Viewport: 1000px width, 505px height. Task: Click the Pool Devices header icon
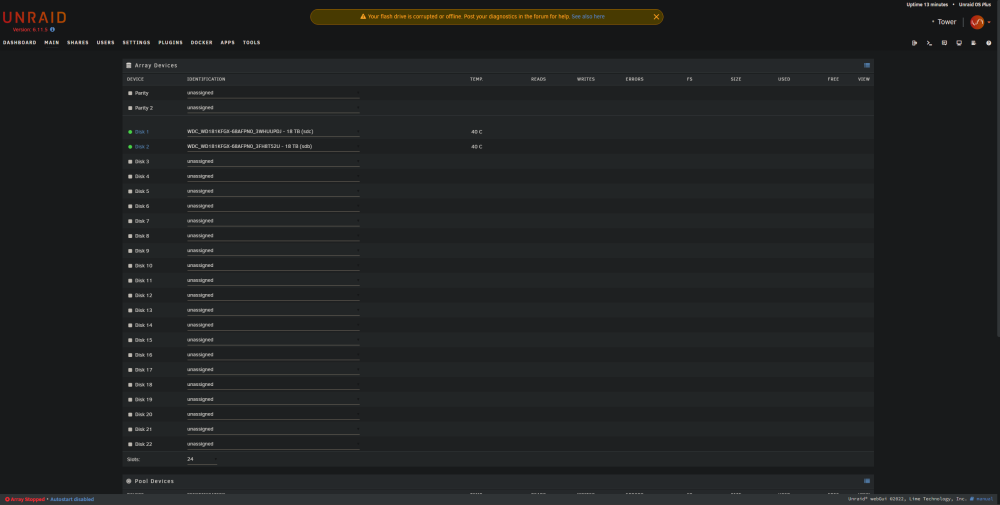tap(129, 481)
